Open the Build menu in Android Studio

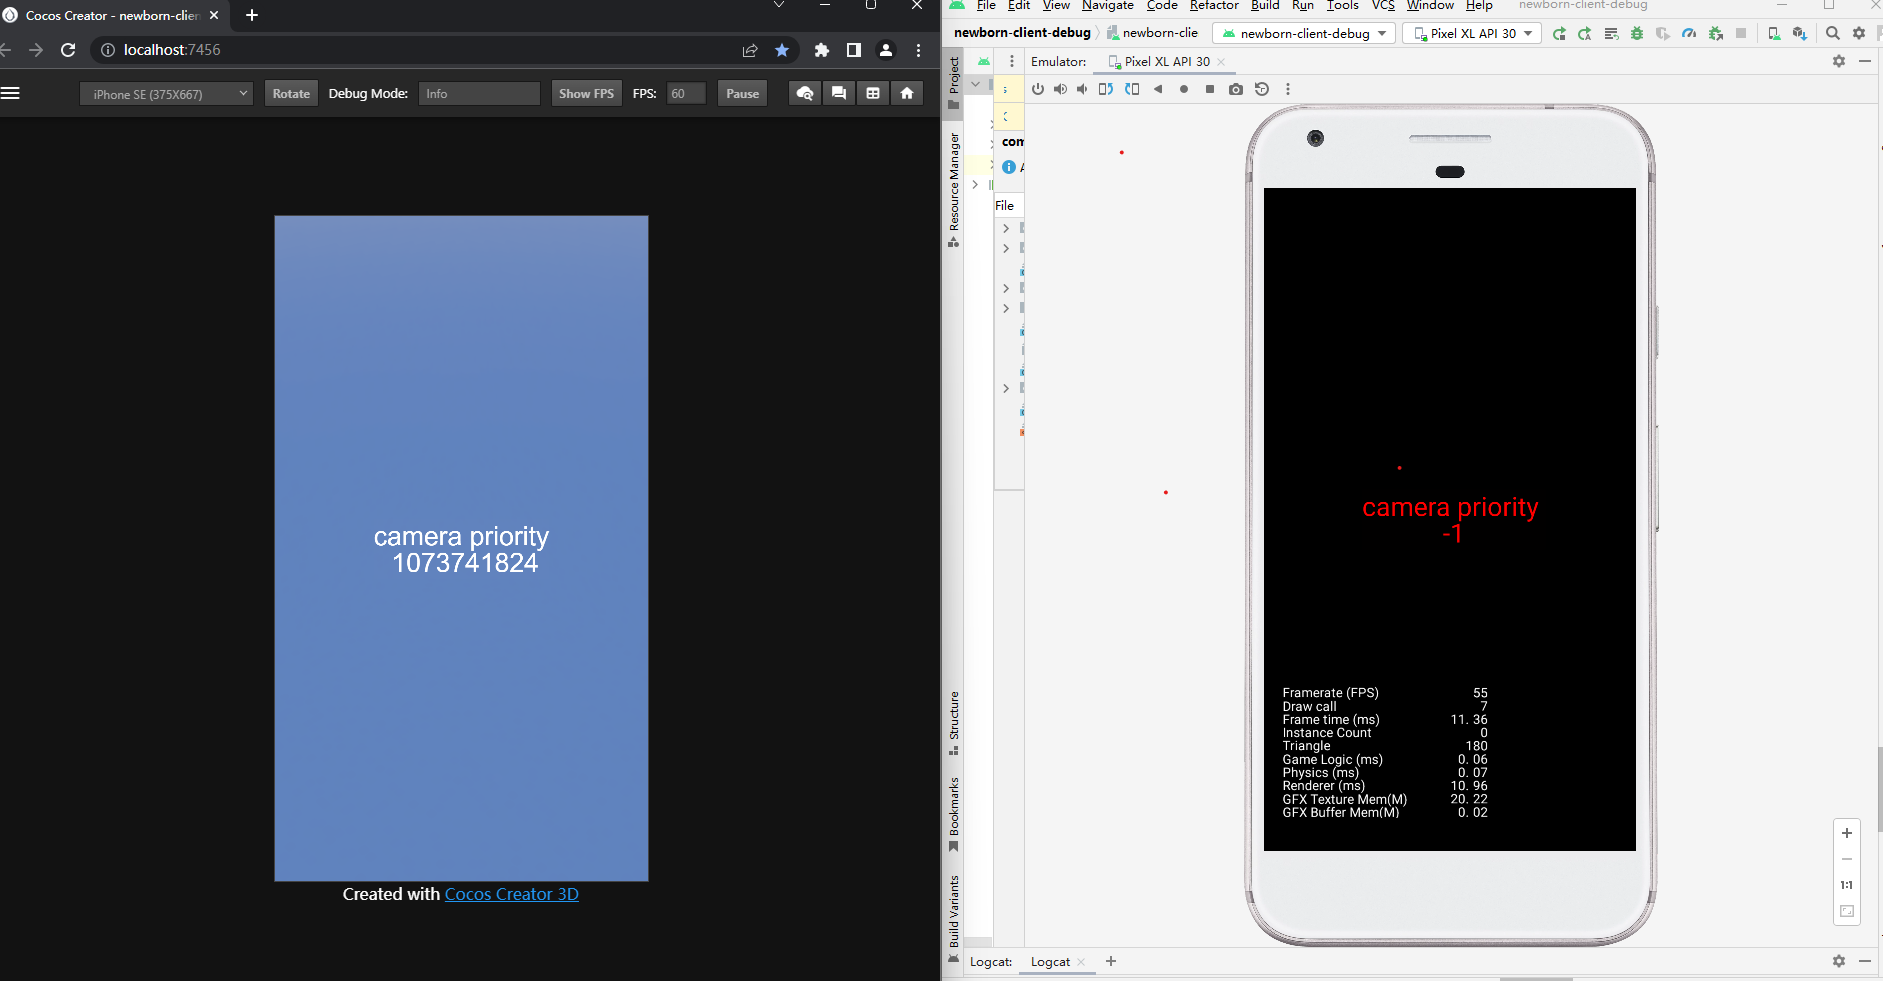[x=1264, y=6]
